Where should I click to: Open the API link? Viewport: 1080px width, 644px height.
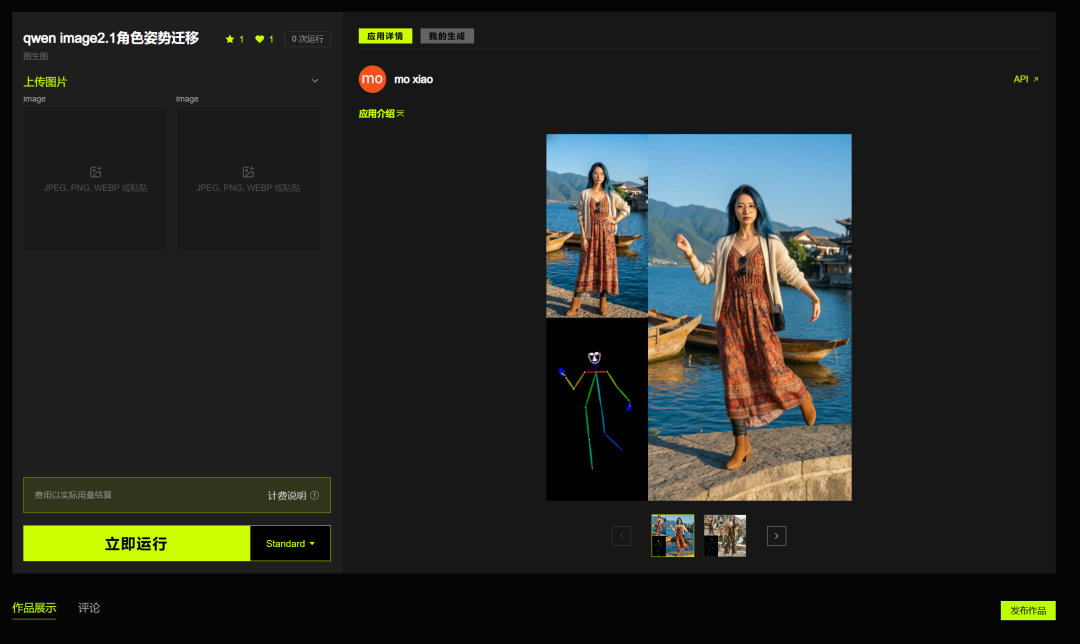click(x=1026, y=79)
